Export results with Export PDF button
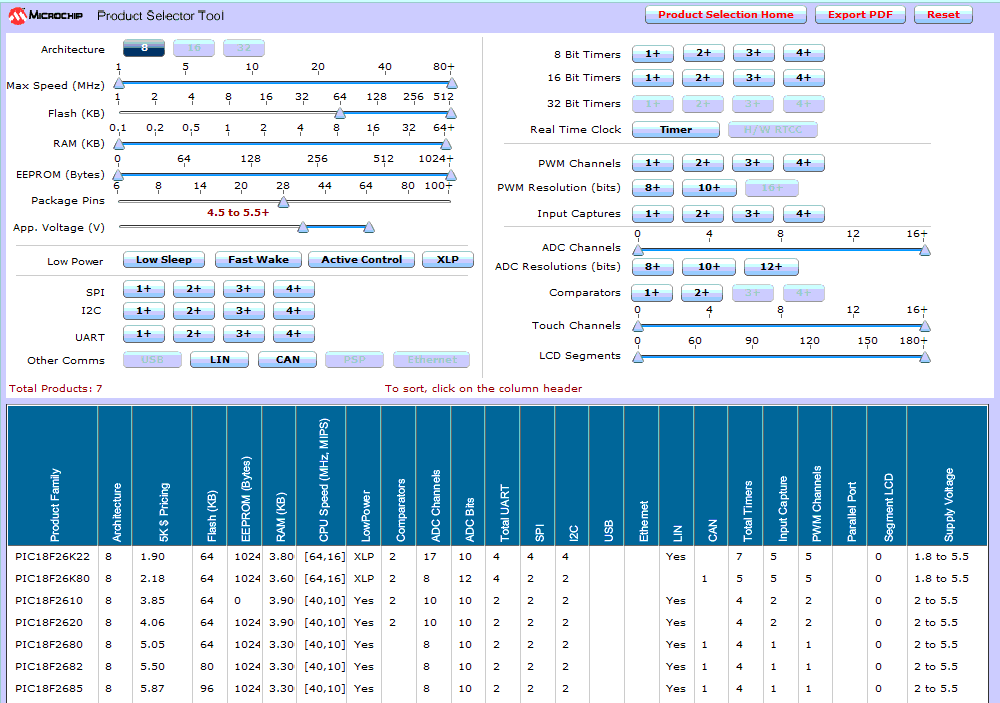This screenshot has width=1000, height=703. point(860,15)
